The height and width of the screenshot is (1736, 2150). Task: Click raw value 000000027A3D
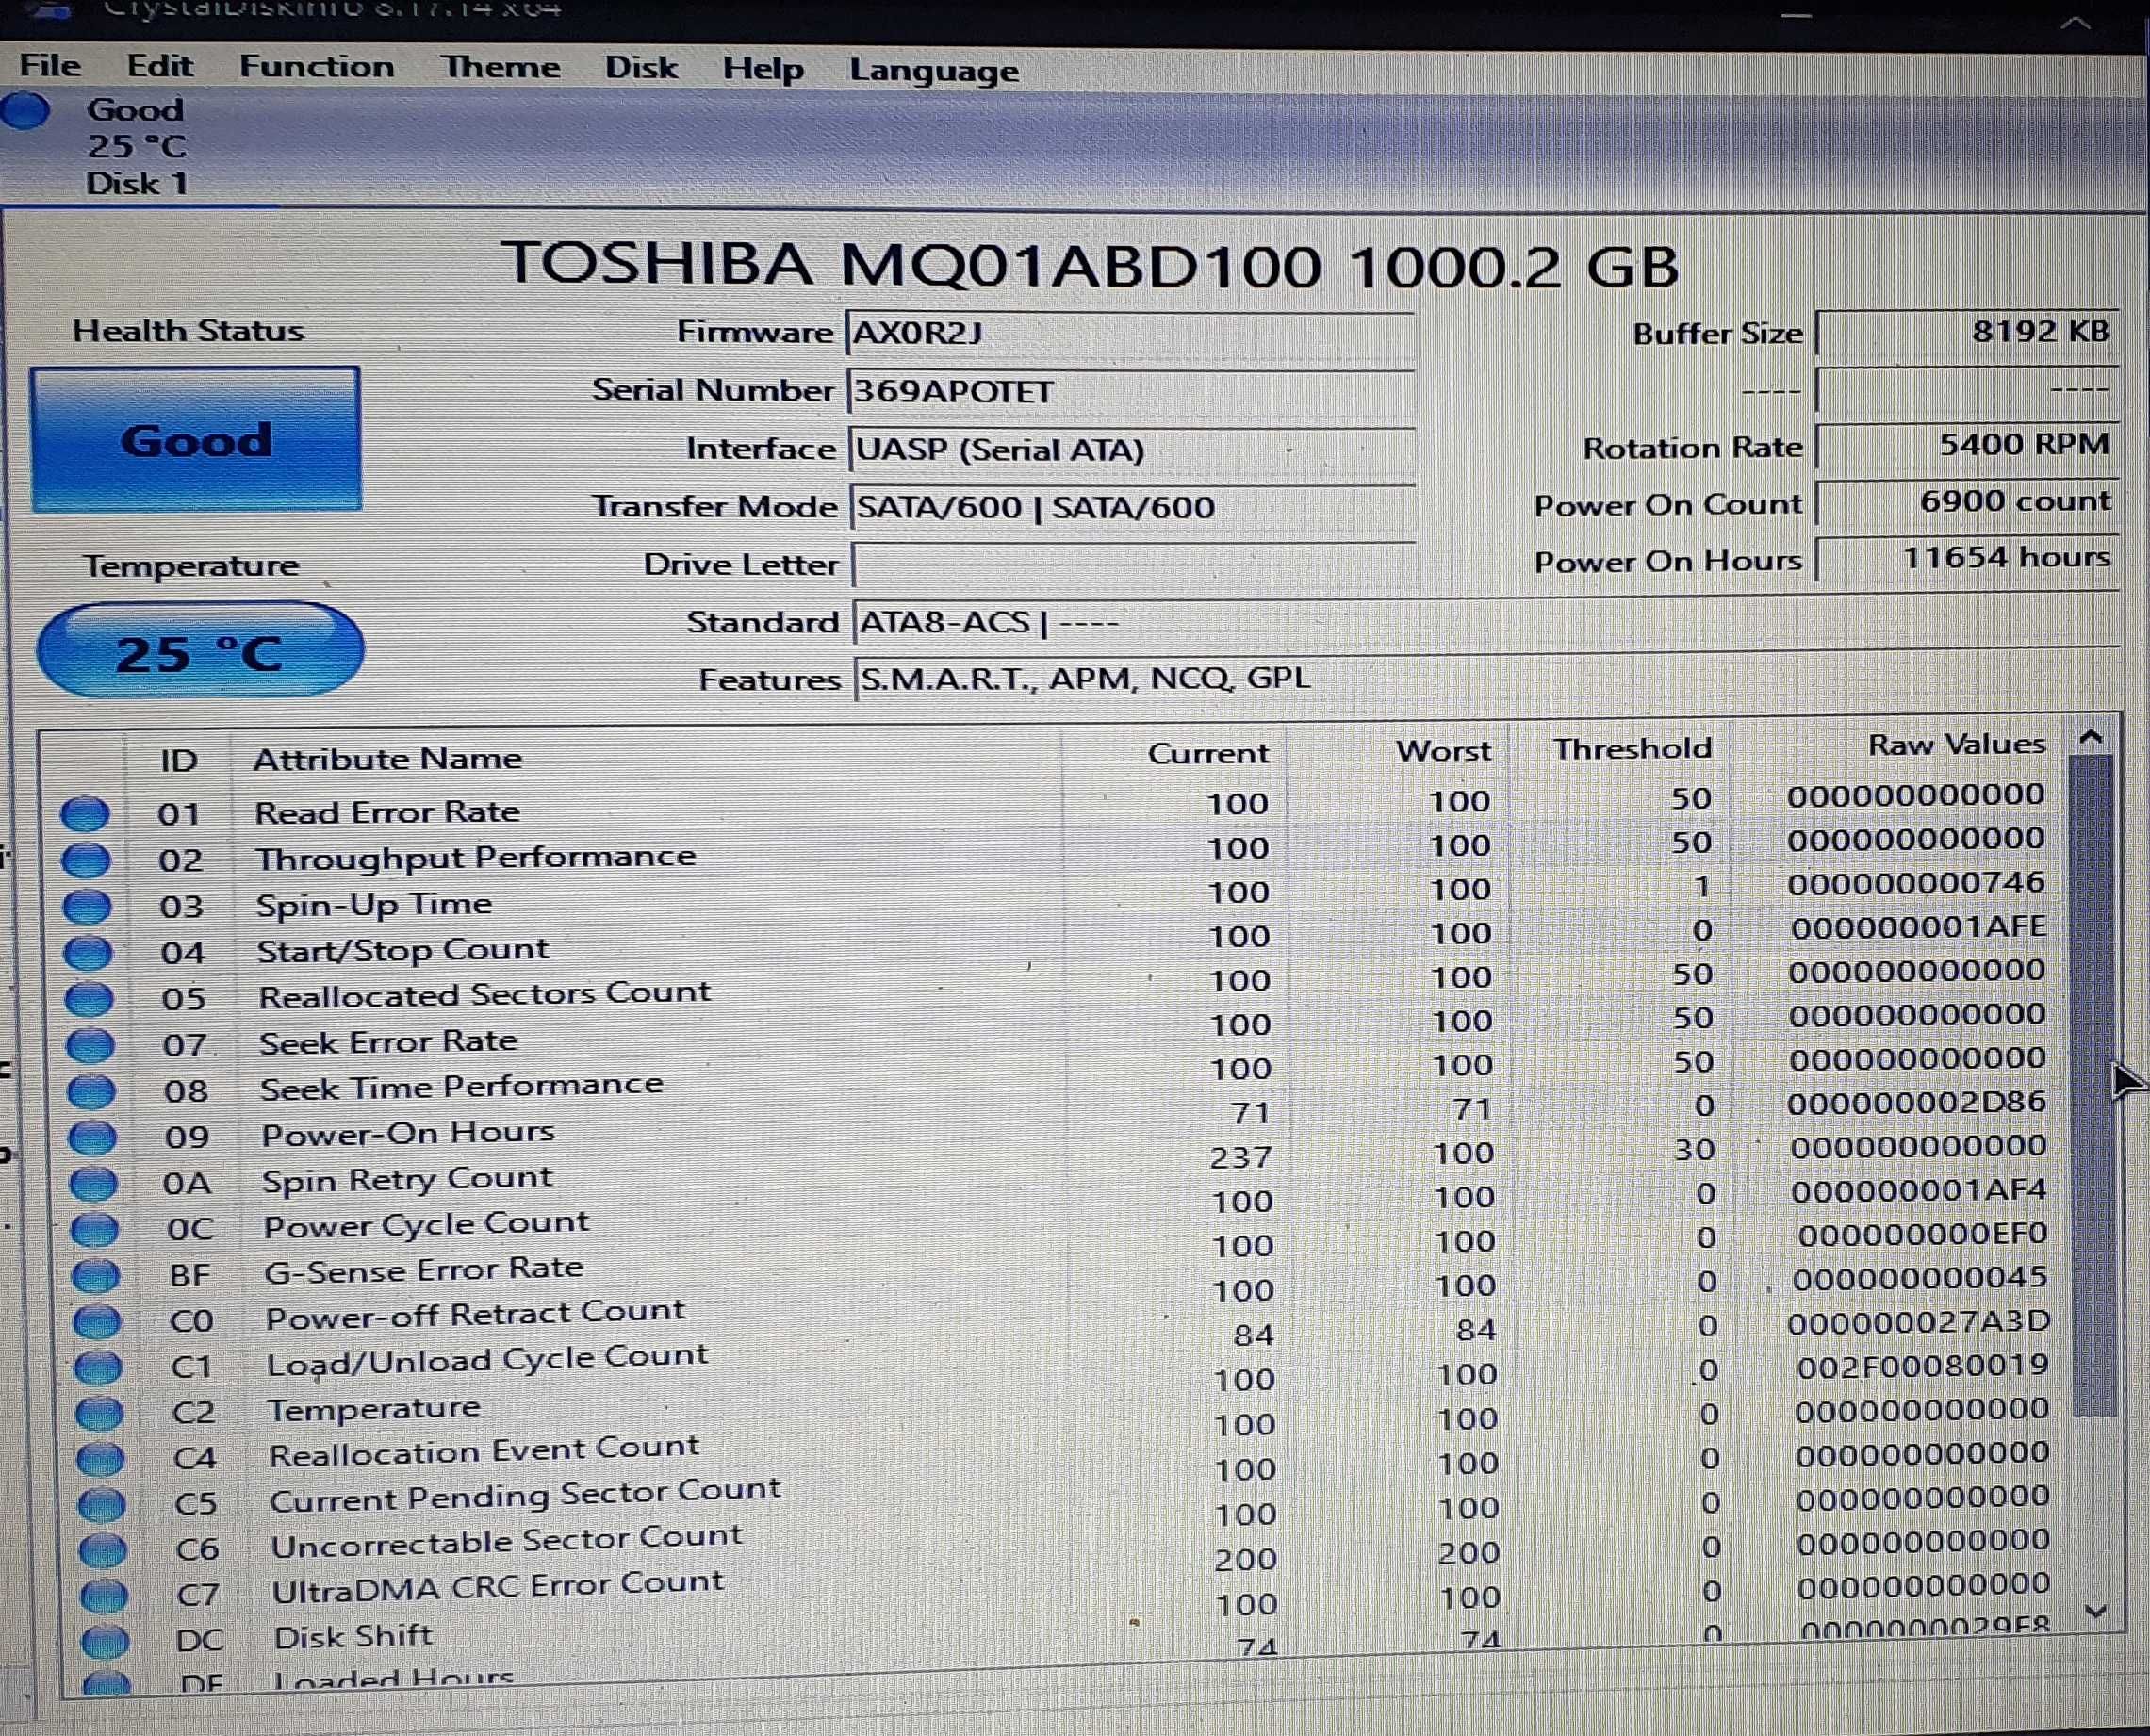[1919, 1322]
